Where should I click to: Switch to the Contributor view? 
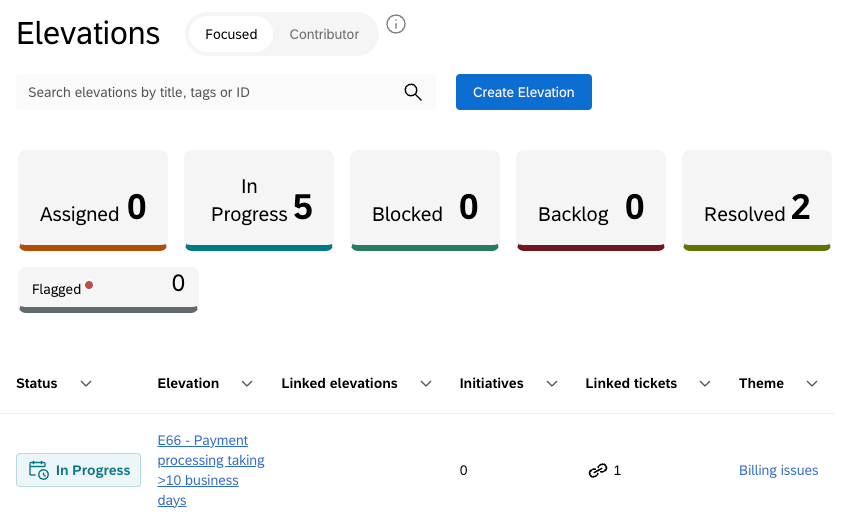click(x=324, y=34)
